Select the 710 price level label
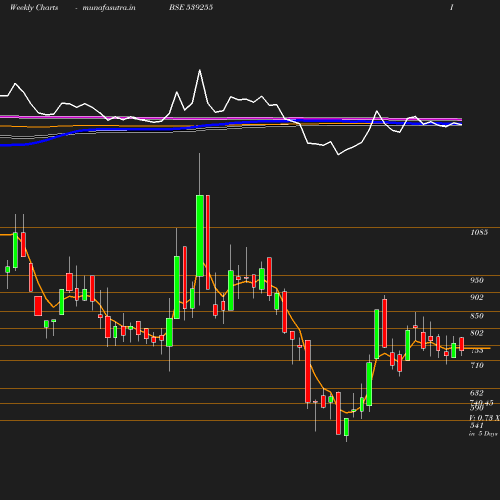 (477, 366)
